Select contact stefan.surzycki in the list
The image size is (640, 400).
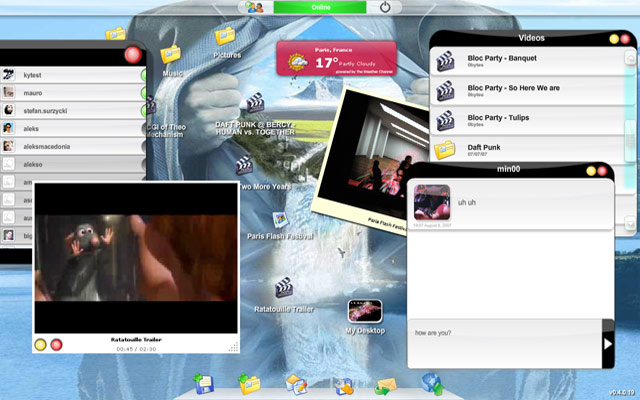pos(73,111)
